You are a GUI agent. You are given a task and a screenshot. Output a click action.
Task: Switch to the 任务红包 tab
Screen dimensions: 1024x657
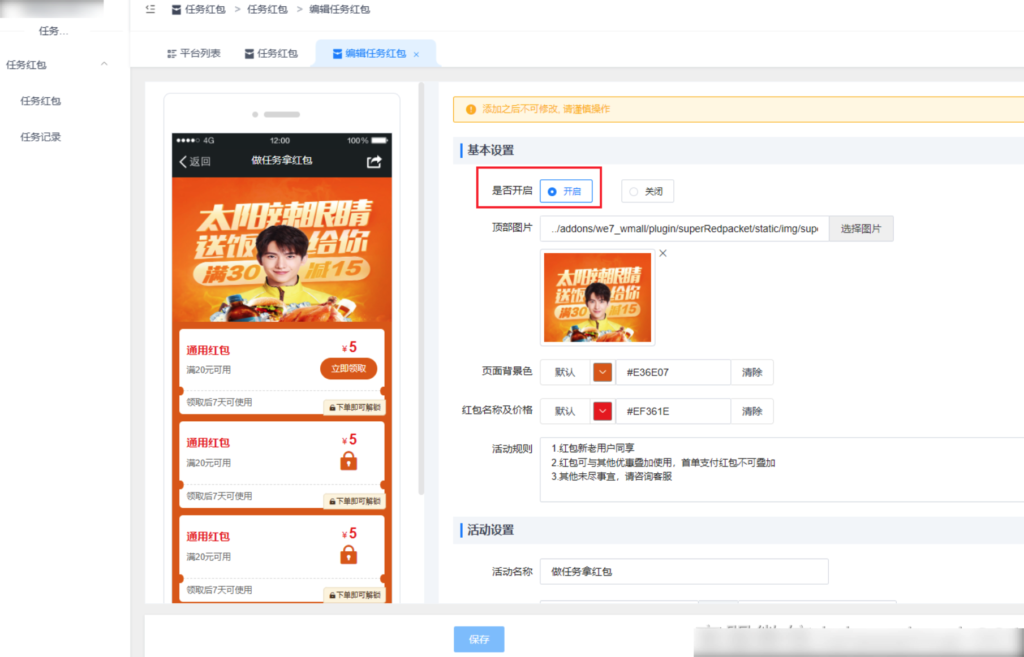pyautogui.click(x=271, y=54)
